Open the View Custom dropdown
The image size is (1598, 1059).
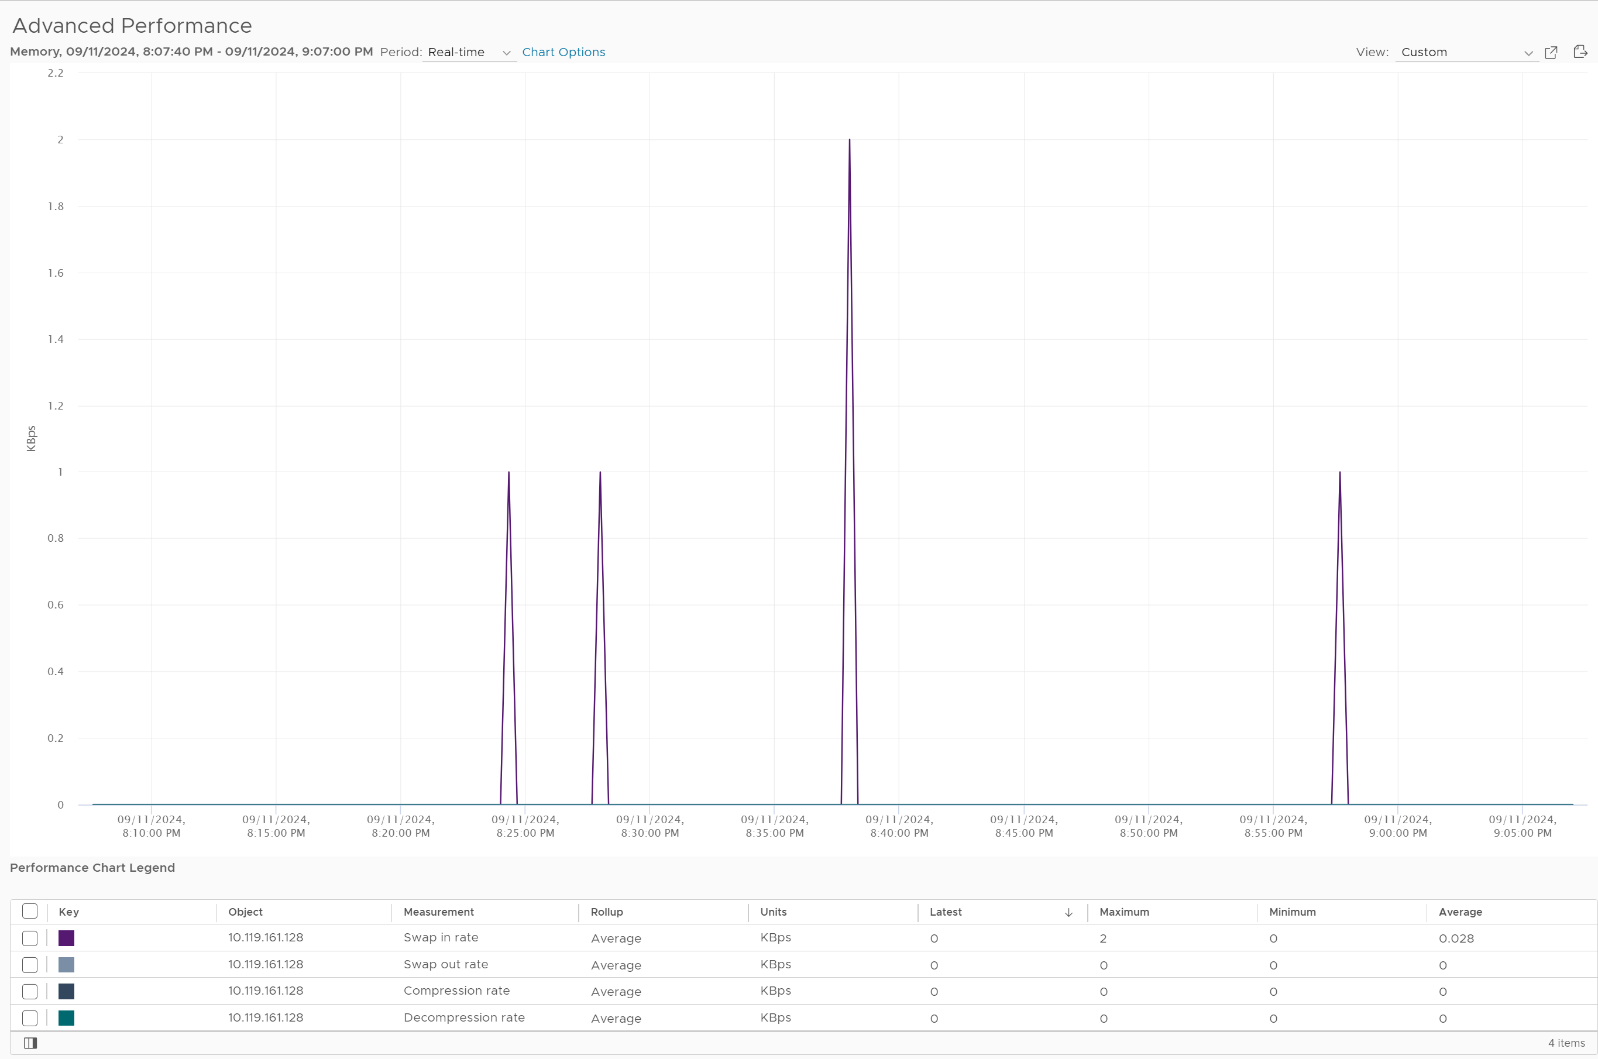(x=1467, y=52)
